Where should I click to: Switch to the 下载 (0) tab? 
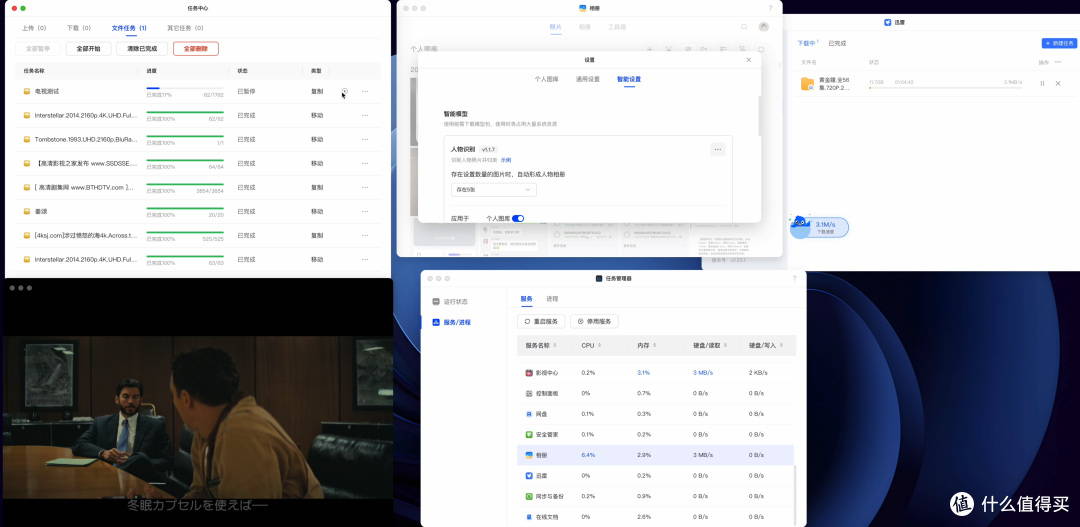click(x=79, y=28)
